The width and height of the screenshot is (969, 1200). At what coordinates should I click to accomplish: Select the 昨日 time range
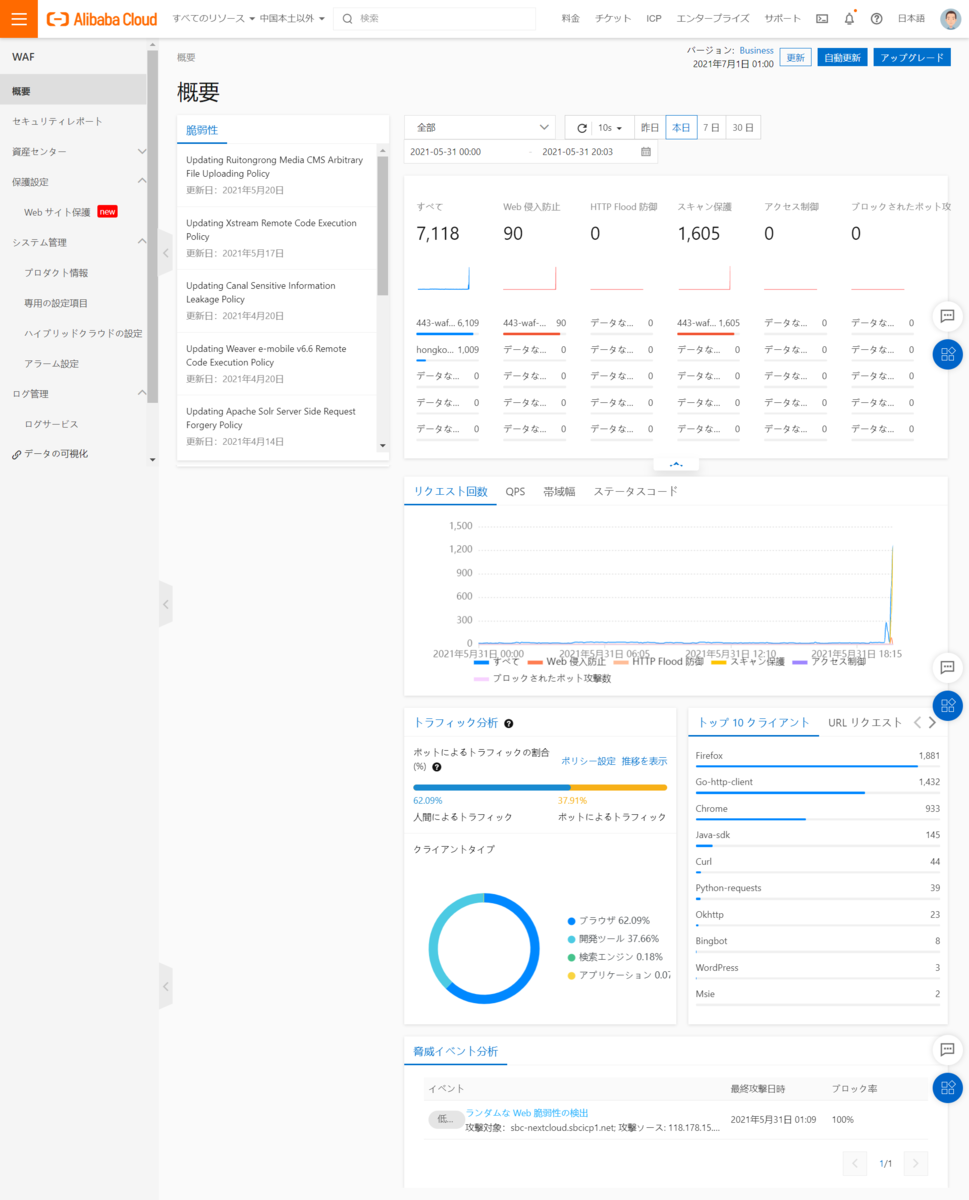click(x=650, y=128)
